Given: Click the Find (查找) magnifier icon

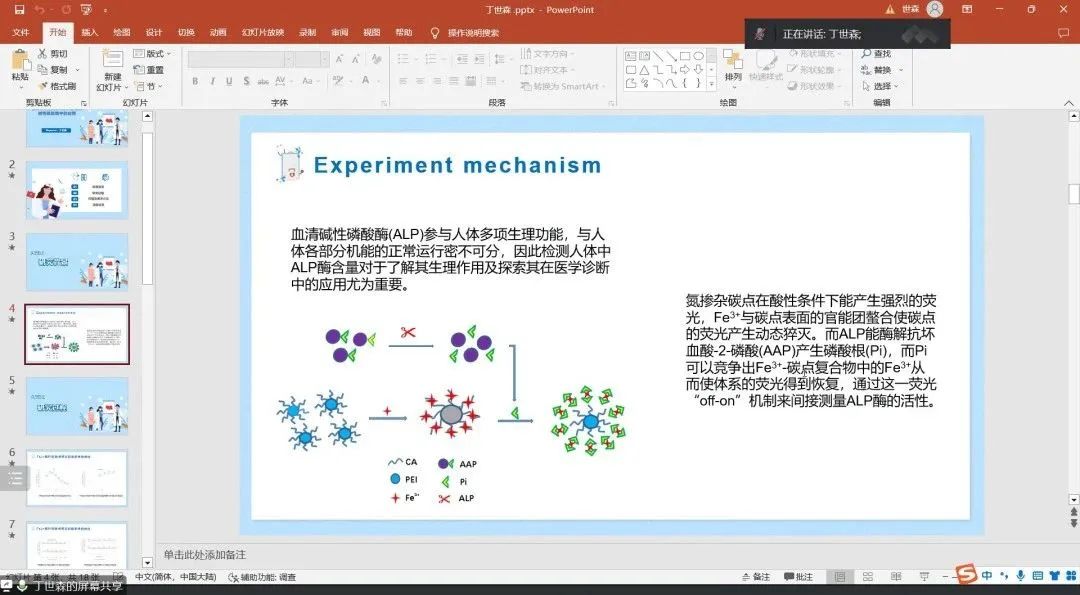Looking at the screenshot, I should tap(864, 54).
